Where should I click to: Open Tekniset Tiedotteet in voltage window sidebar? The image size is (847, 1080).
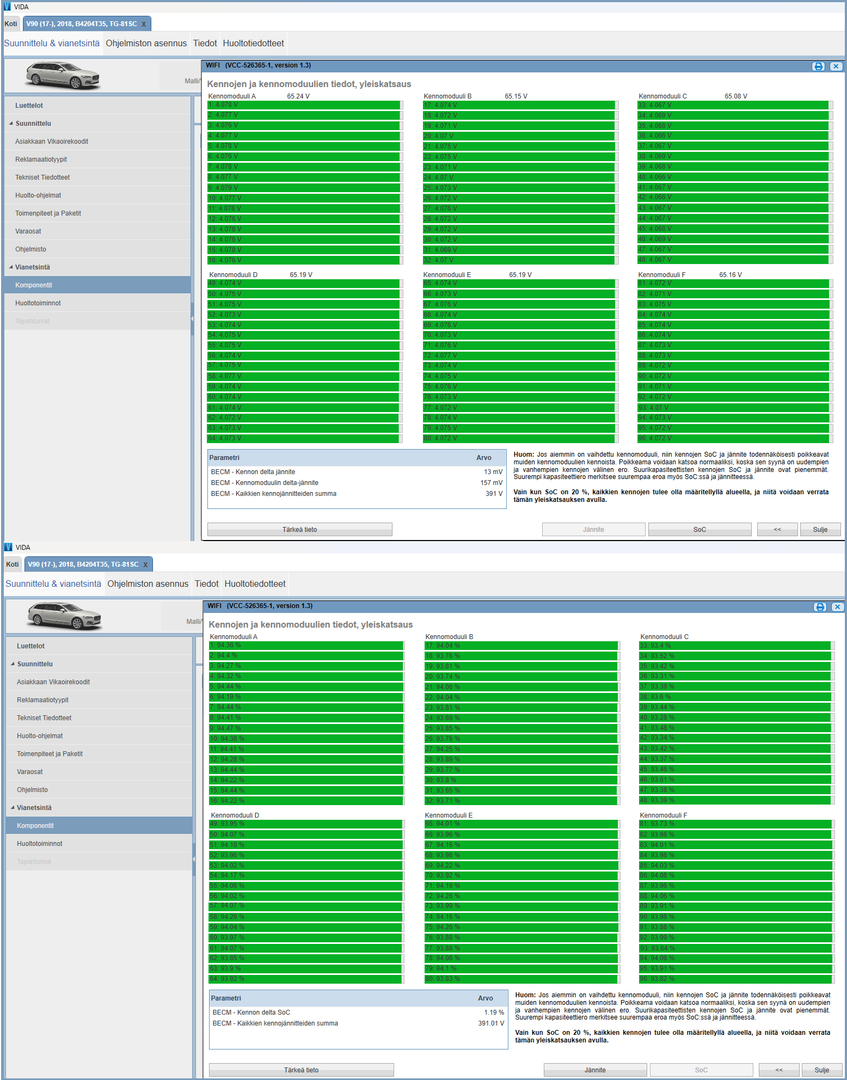click(96, 177)
